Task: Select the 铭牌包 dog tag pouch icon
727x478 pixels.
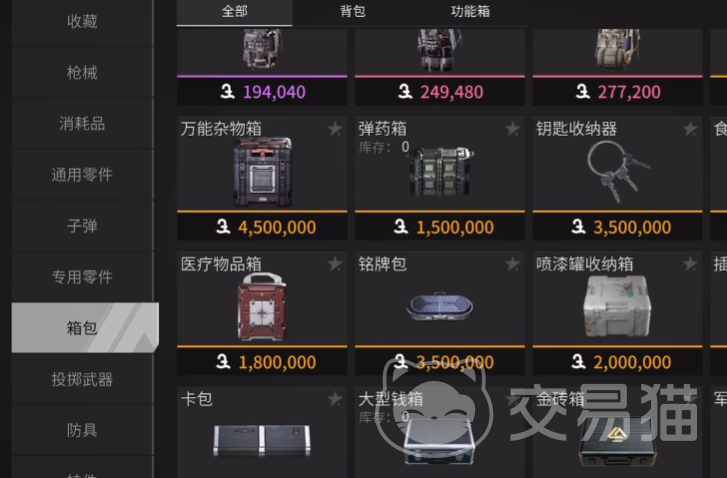Action: click(440, 306)
